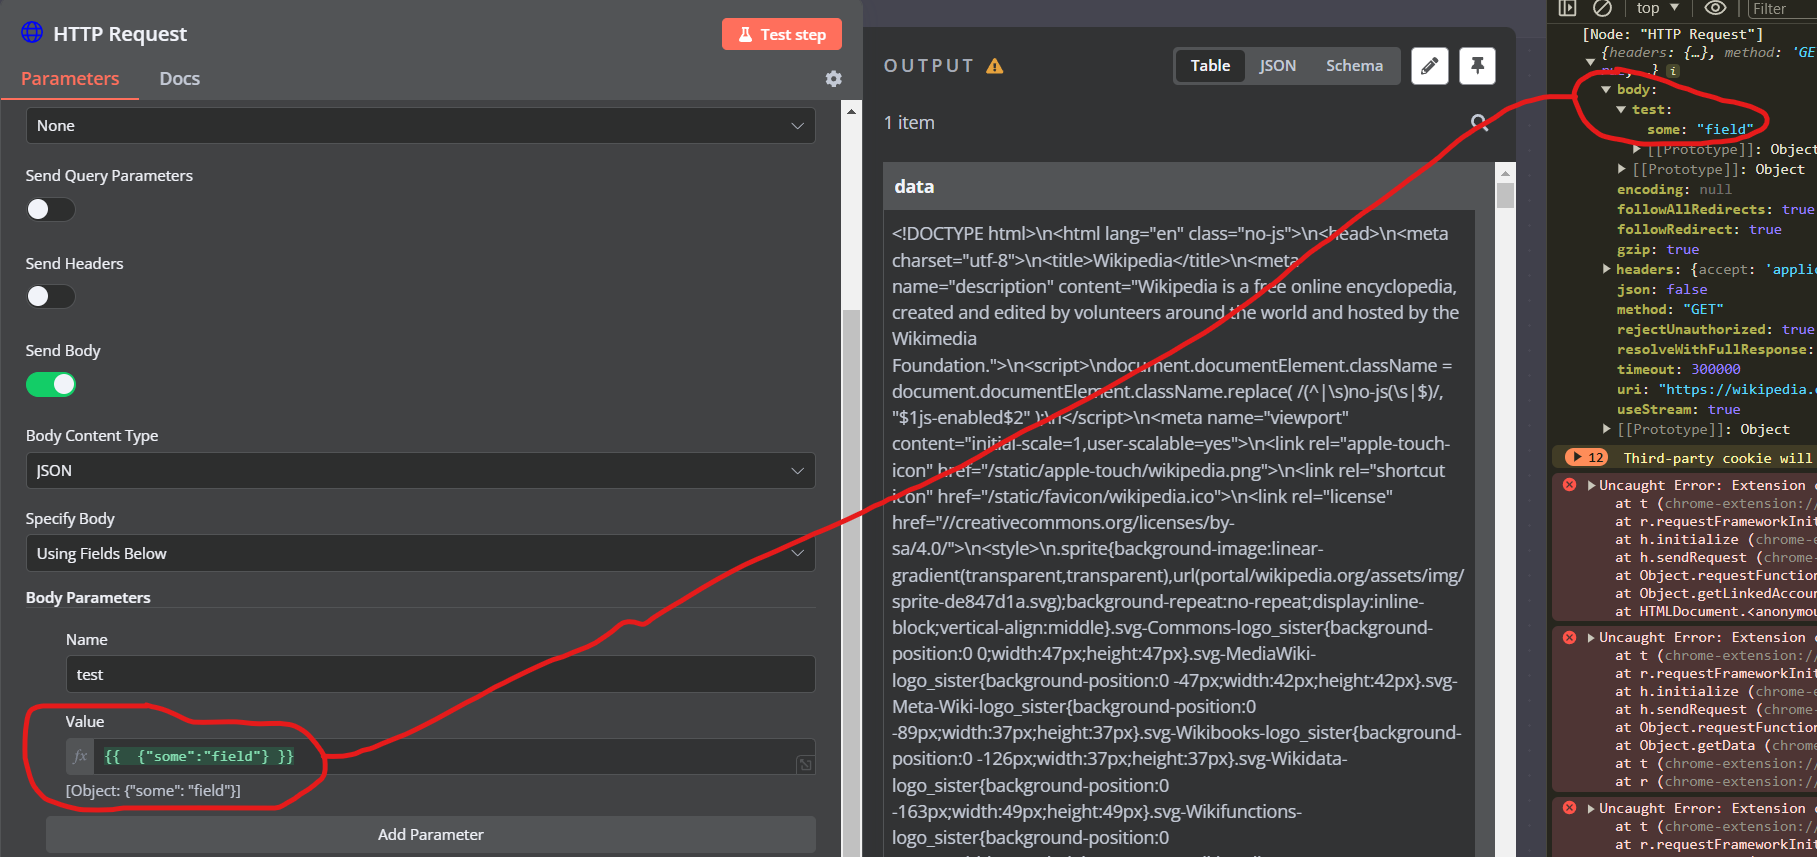Viewport: 1817px width, 857px height.
Task: Click the body parameter Name field
Action: coord(440,675)
